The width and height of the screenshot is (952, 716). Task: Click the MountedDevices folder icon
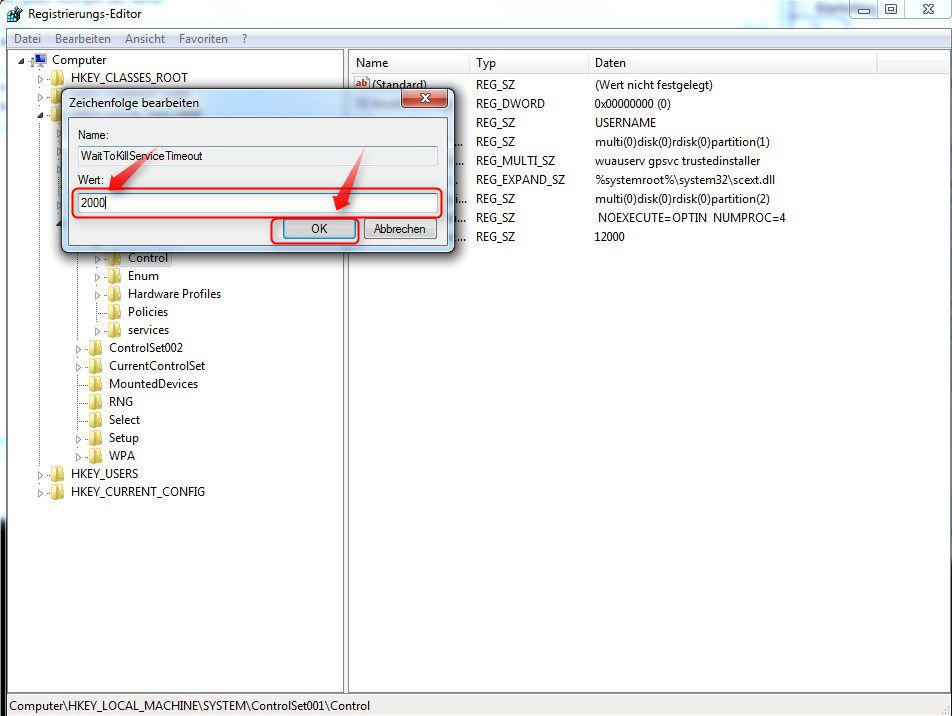pos(97,384)
